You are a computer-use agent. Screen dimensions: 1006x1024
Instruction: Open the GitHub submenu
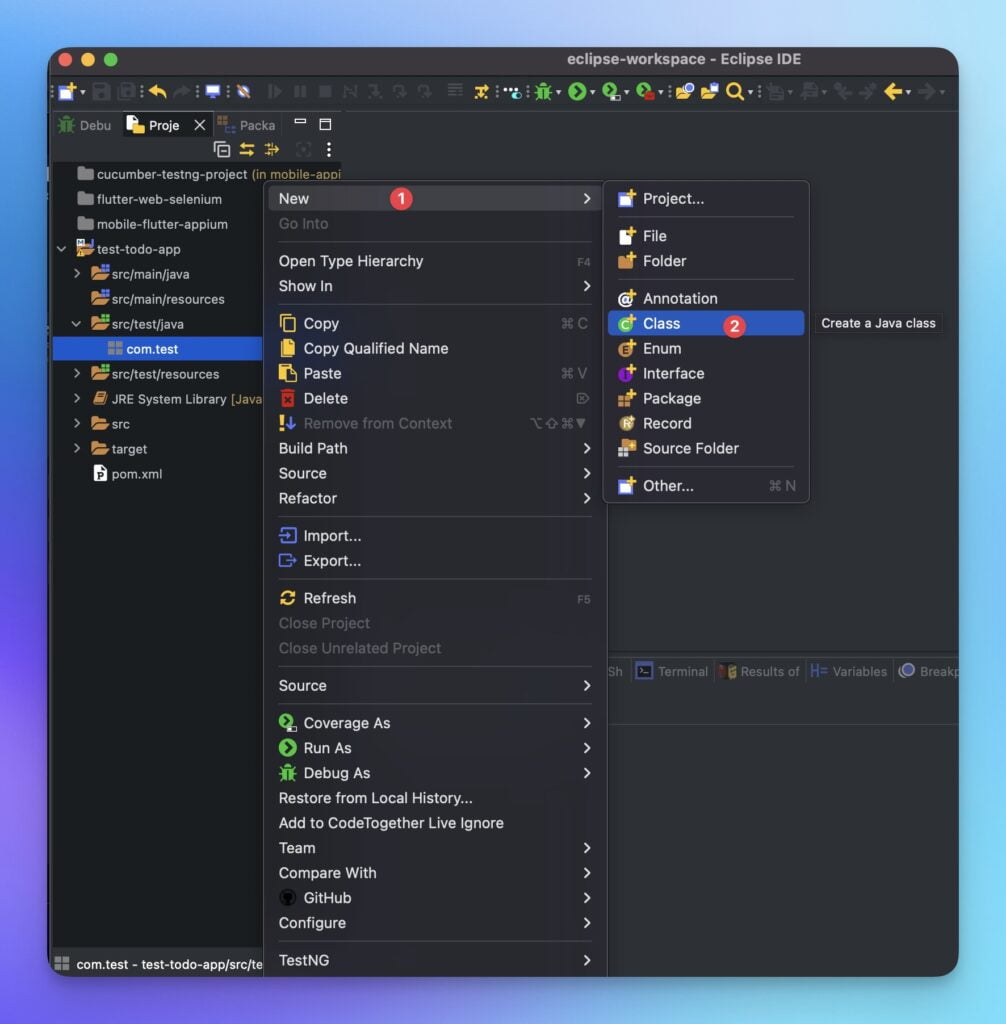coord(434,898)
